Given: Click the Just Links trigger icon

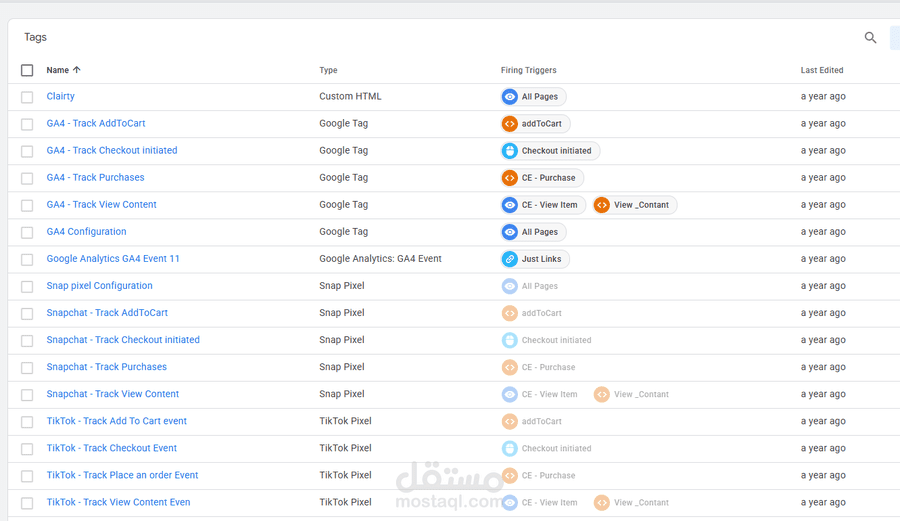Looking at the screenshot, I should [x=510, y=259].
